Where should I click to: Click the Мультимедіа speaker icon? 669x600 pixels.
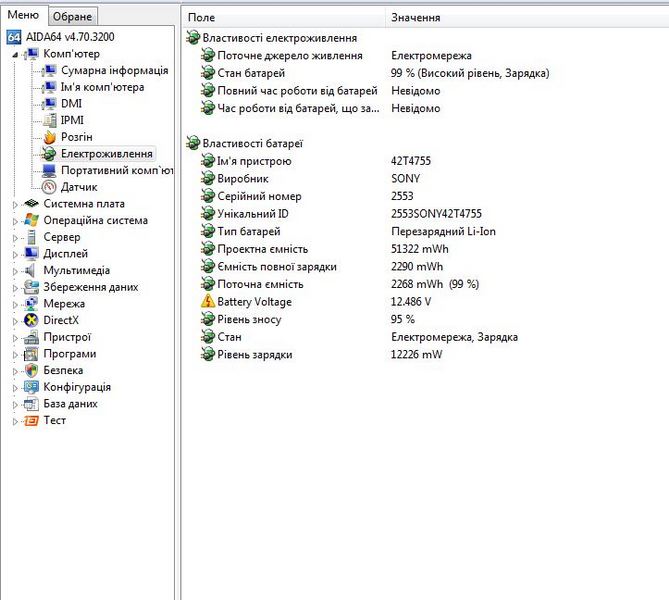click(31, 270)
